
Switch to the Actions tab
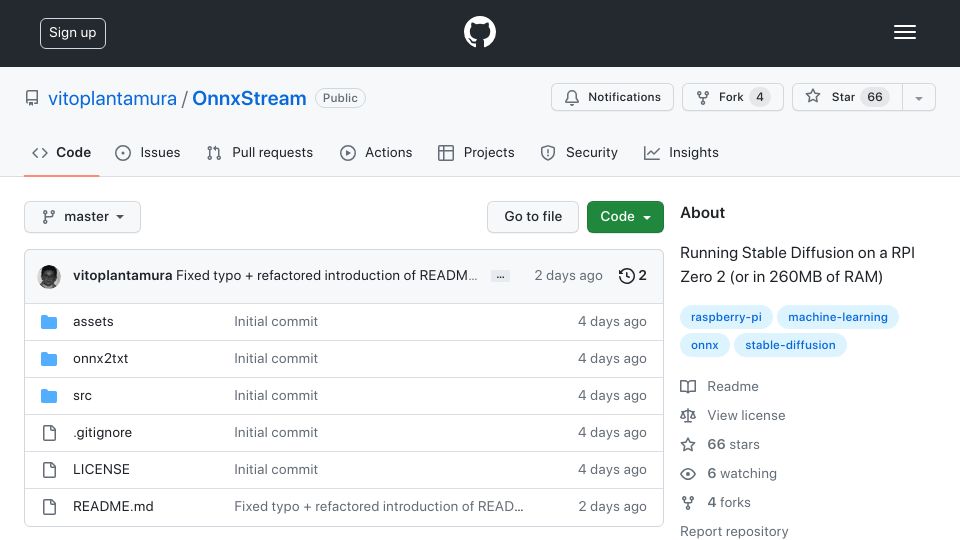tap(376, 152)
